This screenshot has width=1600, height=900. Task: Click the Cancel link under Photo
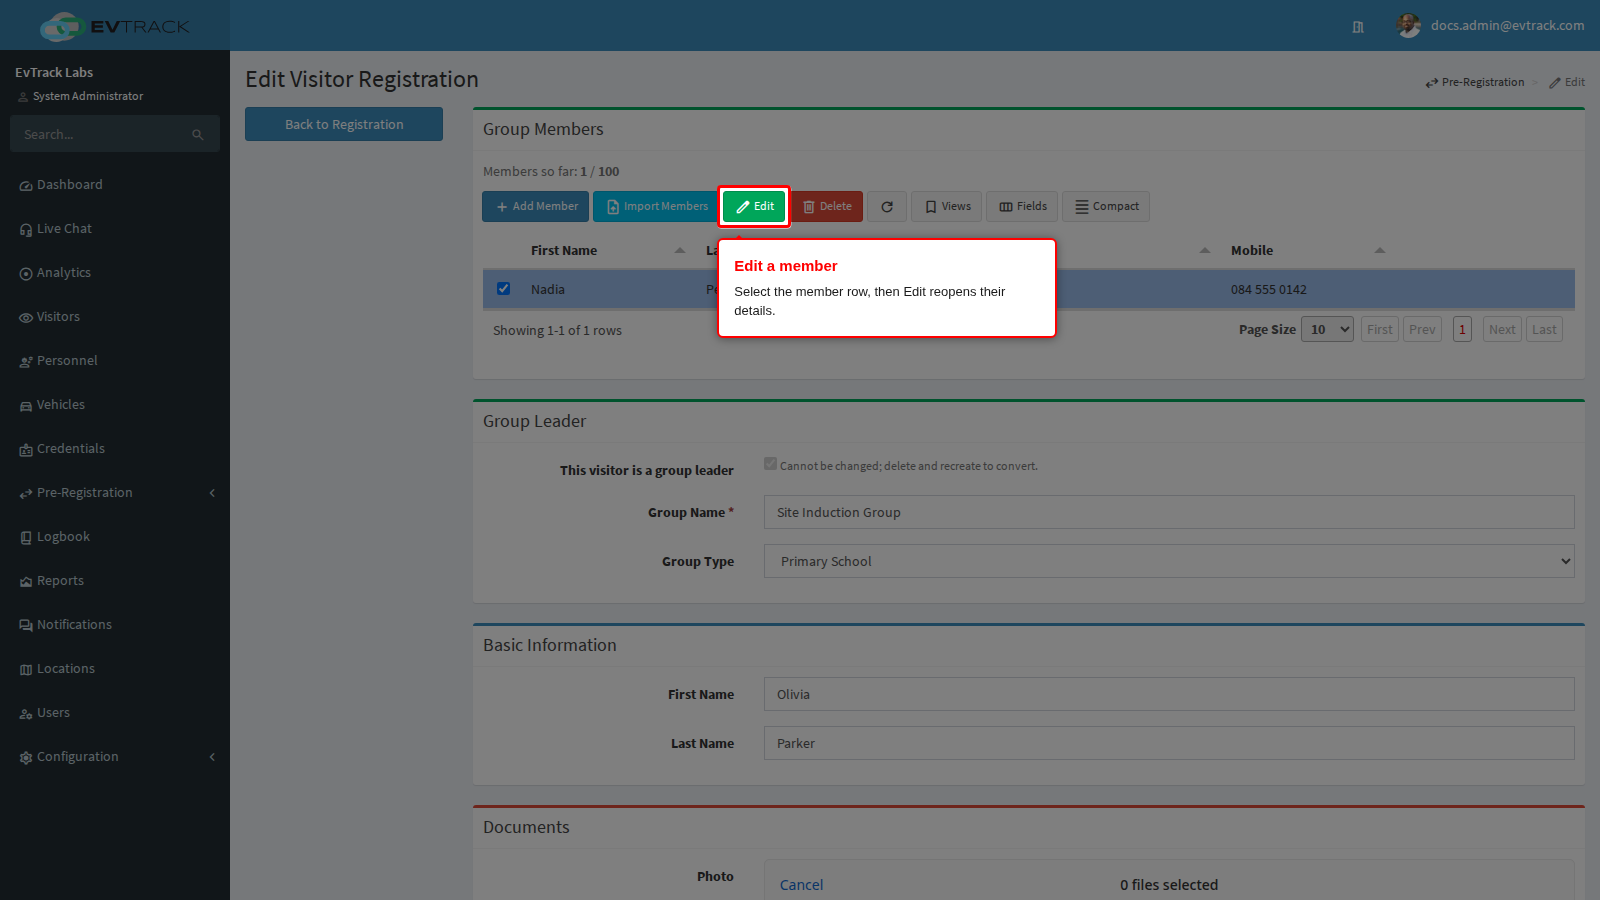click(x=801, y=885)
